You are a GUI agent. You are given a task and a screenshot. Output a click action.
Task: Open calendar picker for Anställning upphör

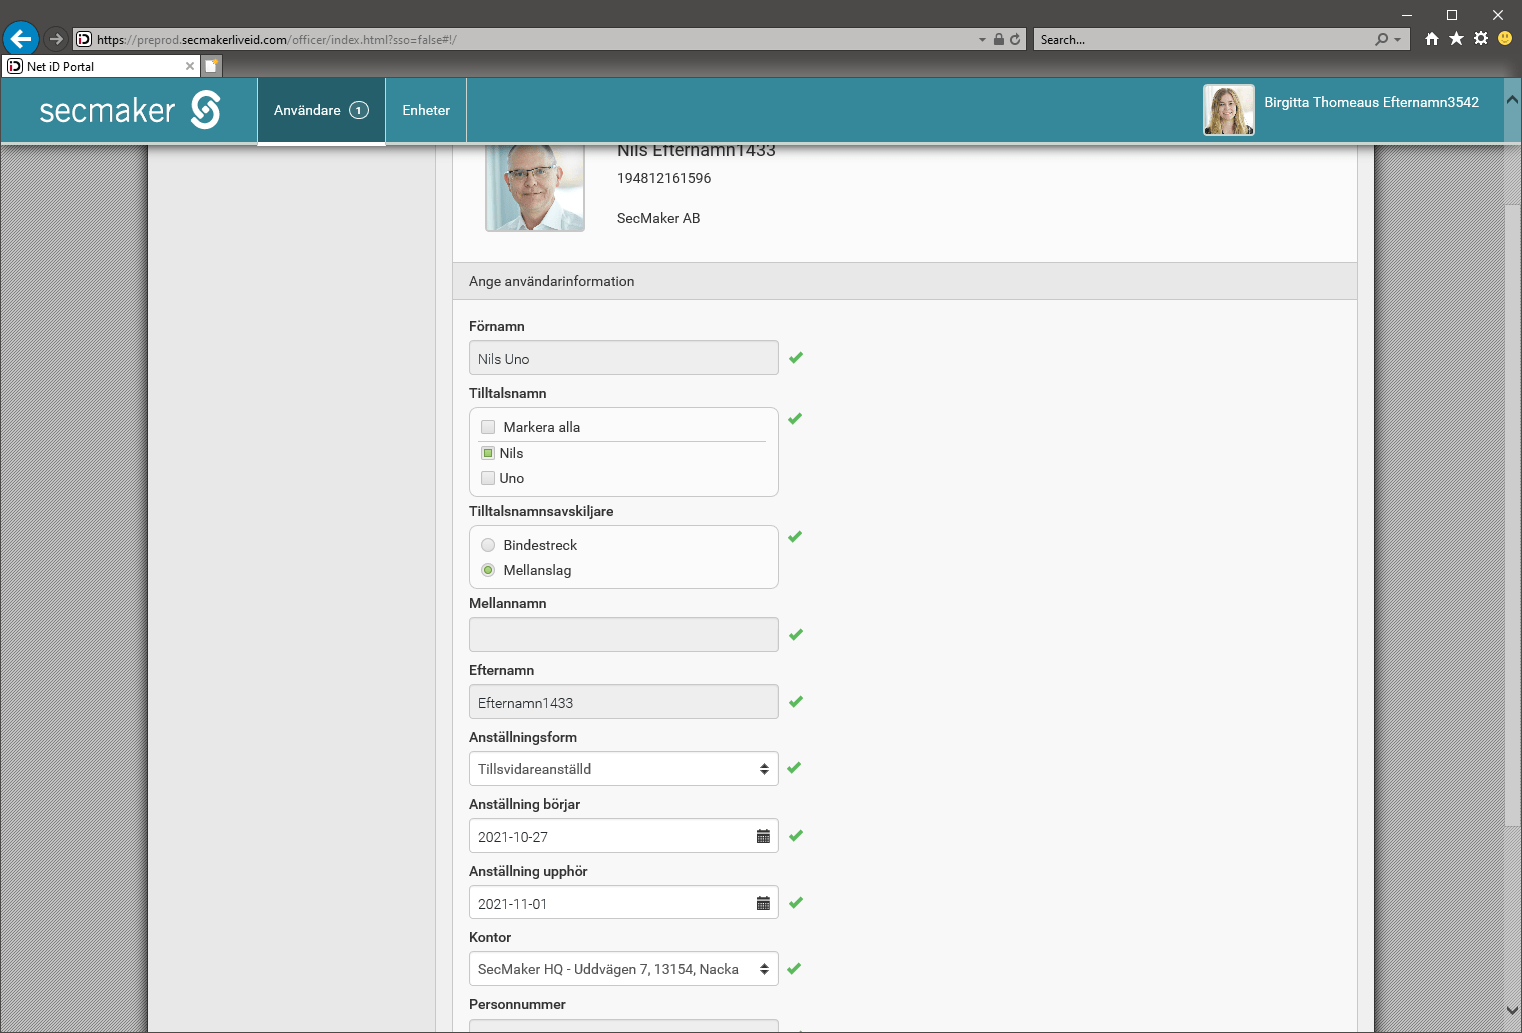763,904
